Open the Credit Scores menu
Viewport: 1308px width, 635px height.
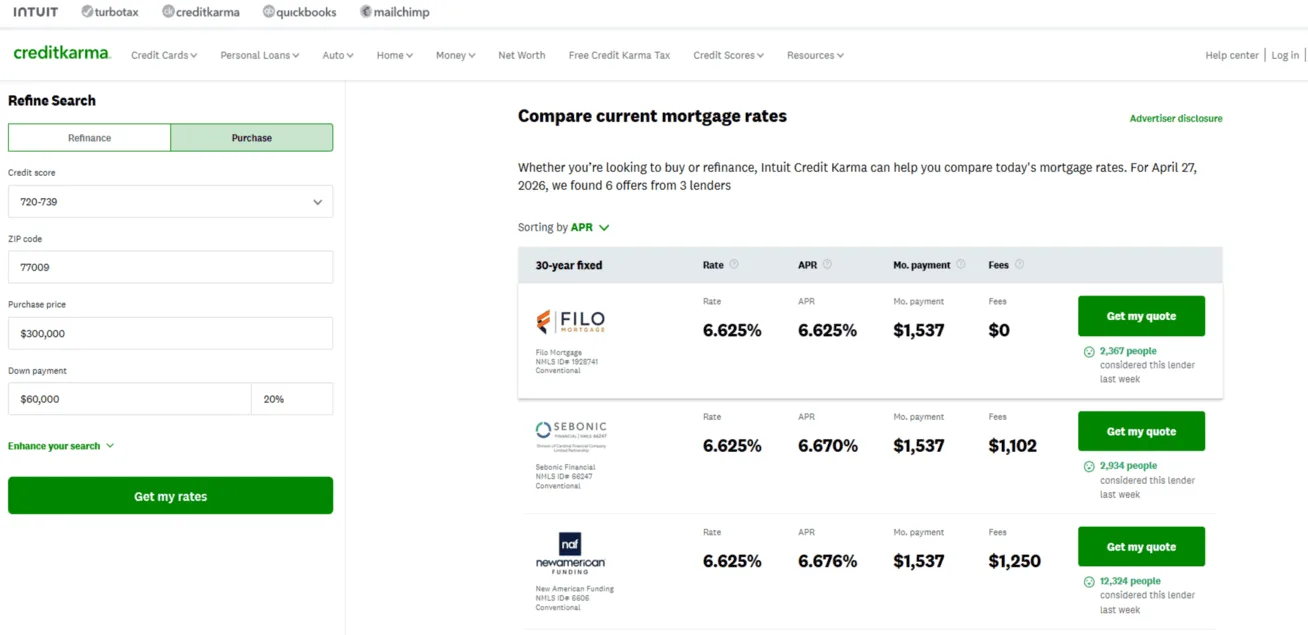[729, 56]
